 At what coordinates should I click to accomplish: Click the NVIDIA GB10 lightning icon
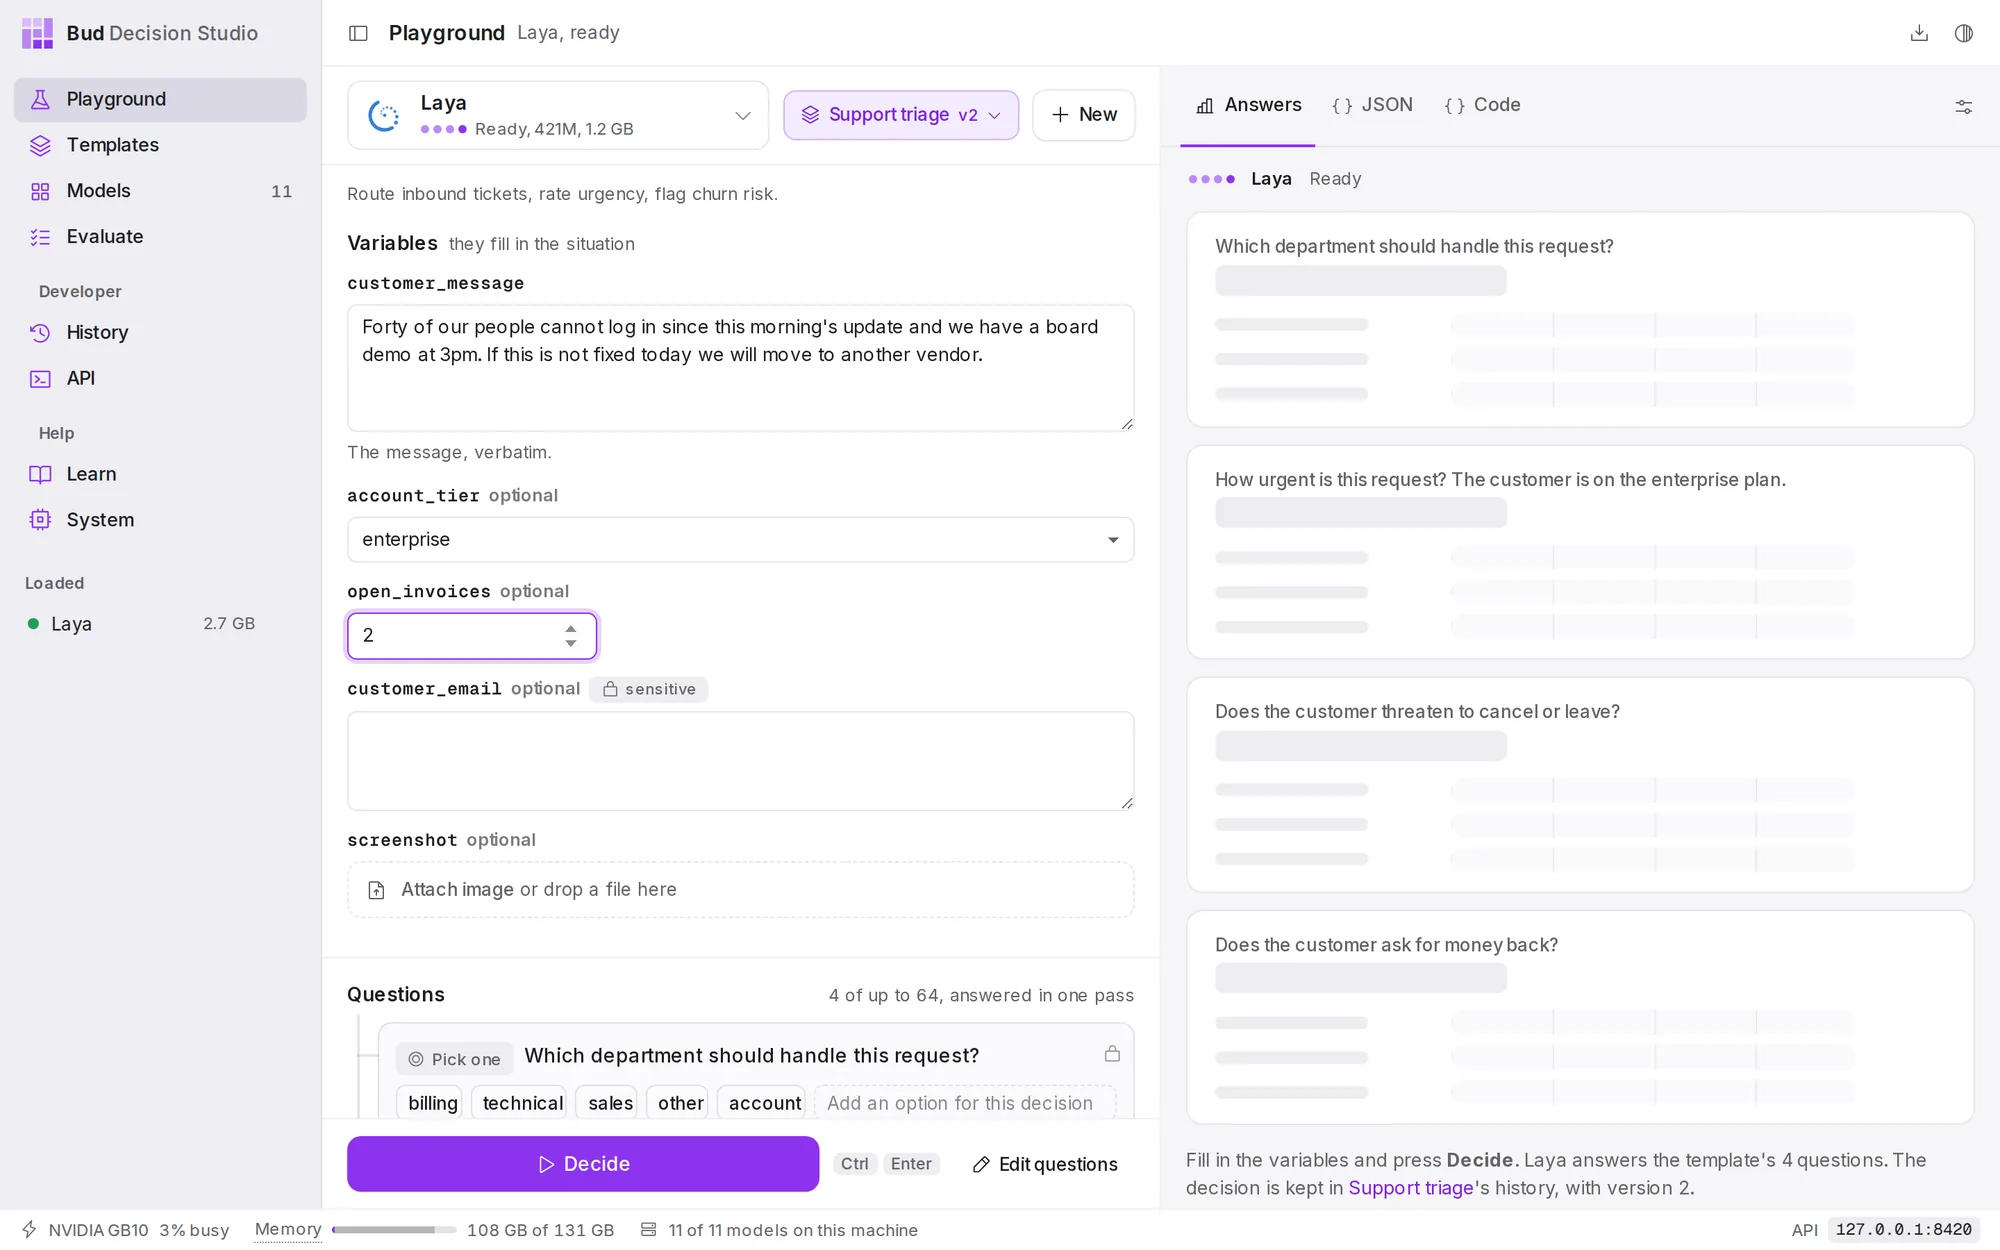pos(30,1230)
